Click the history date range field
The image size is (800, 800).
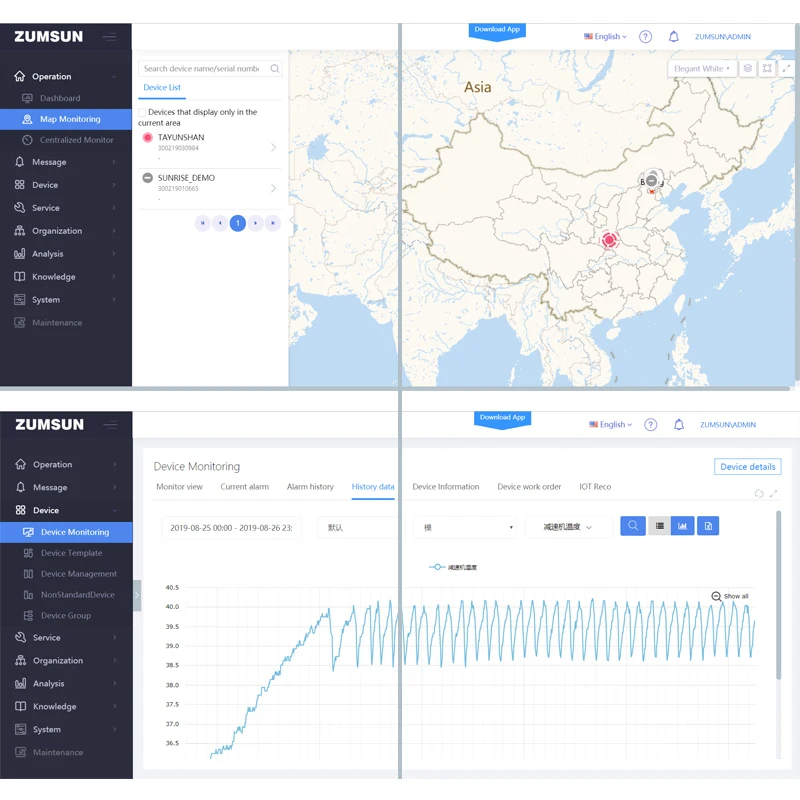[231, 527]
